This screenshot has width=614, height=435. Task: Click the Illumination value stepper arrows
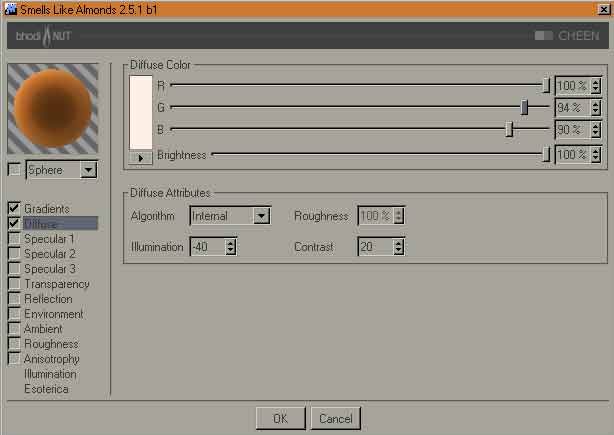click(231, 247)
